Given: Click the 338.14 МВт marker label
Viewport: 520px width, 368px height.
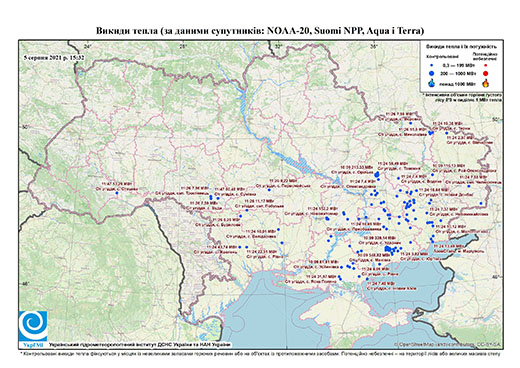Looking at the screenshot, I should click(379, 238).
